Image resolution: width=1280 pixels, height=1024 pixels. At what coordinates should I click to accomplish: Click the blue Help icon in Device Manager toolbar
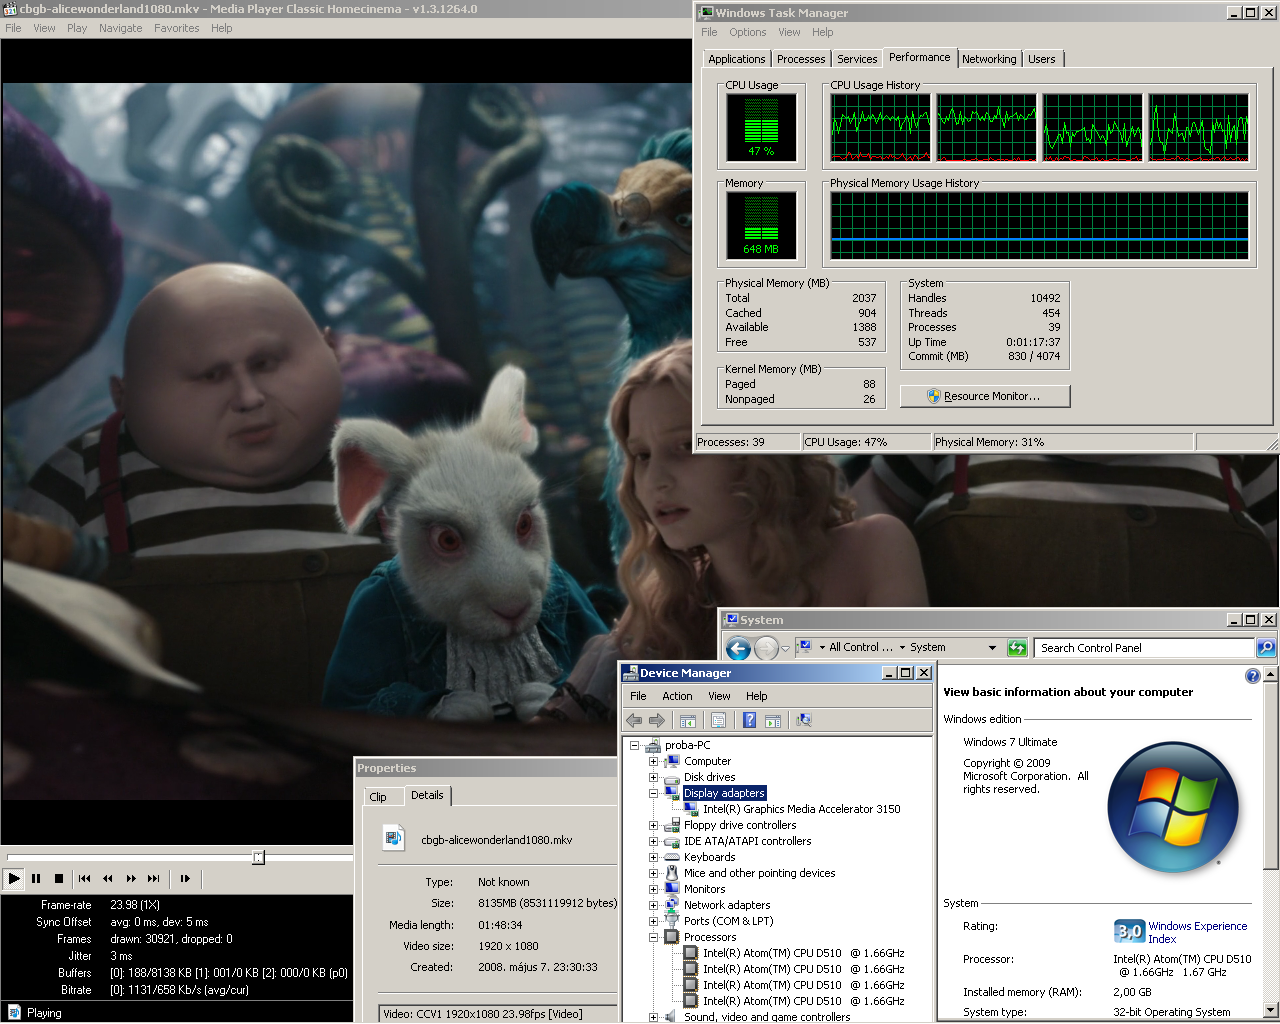coord(749,720)
